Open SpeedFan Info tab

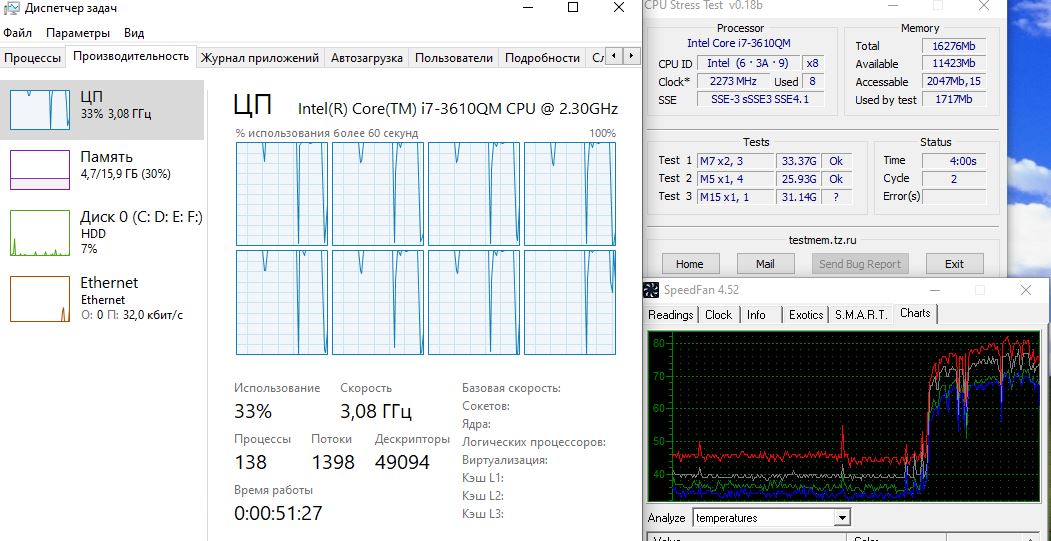point(756,315)
